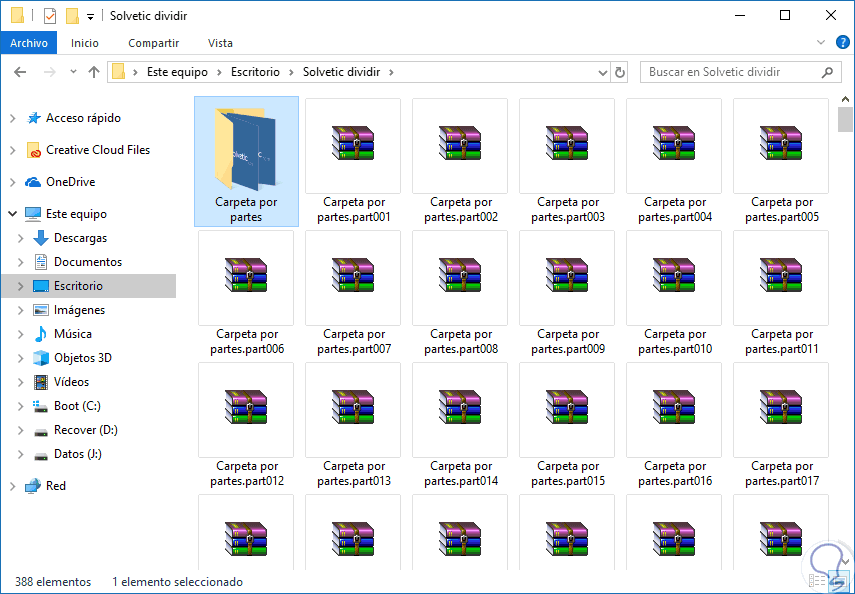The height and width of the screenshot is (594, 855).
Task: Click the New folder quick access icon
Action: coord(72,16)
